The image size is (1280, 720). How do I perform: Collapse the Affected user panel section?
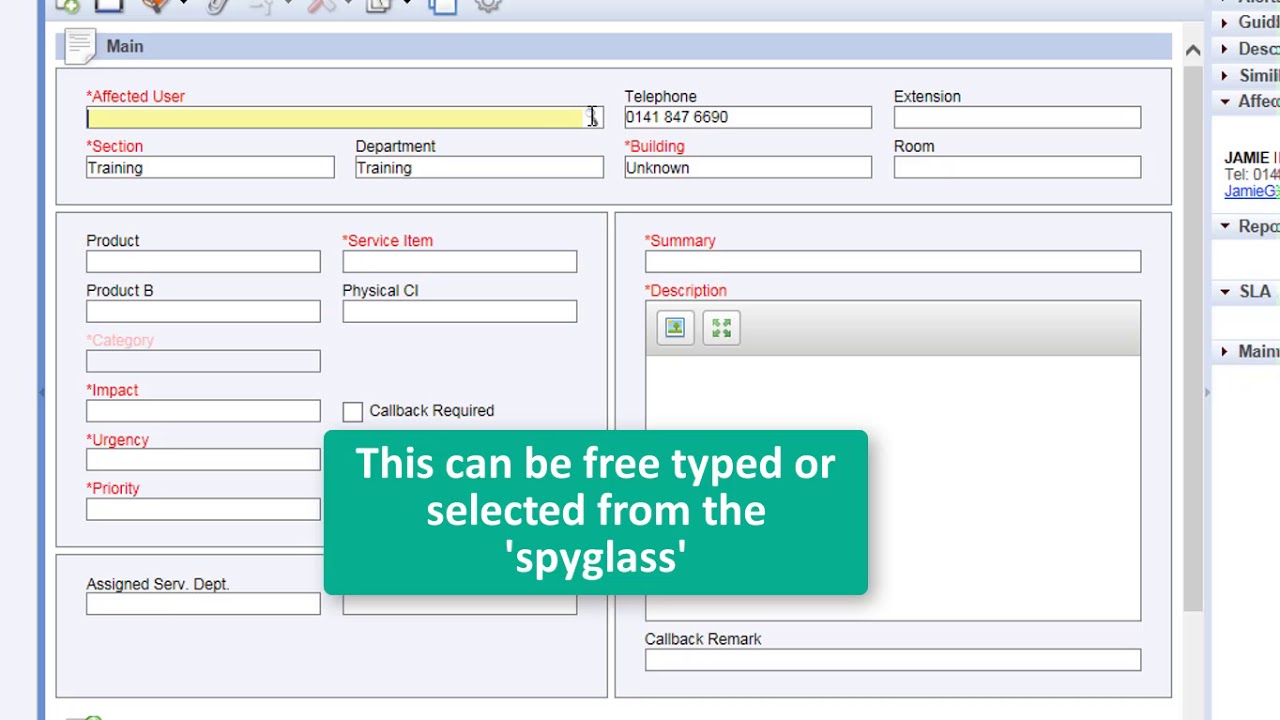[x=1225, y=101]
